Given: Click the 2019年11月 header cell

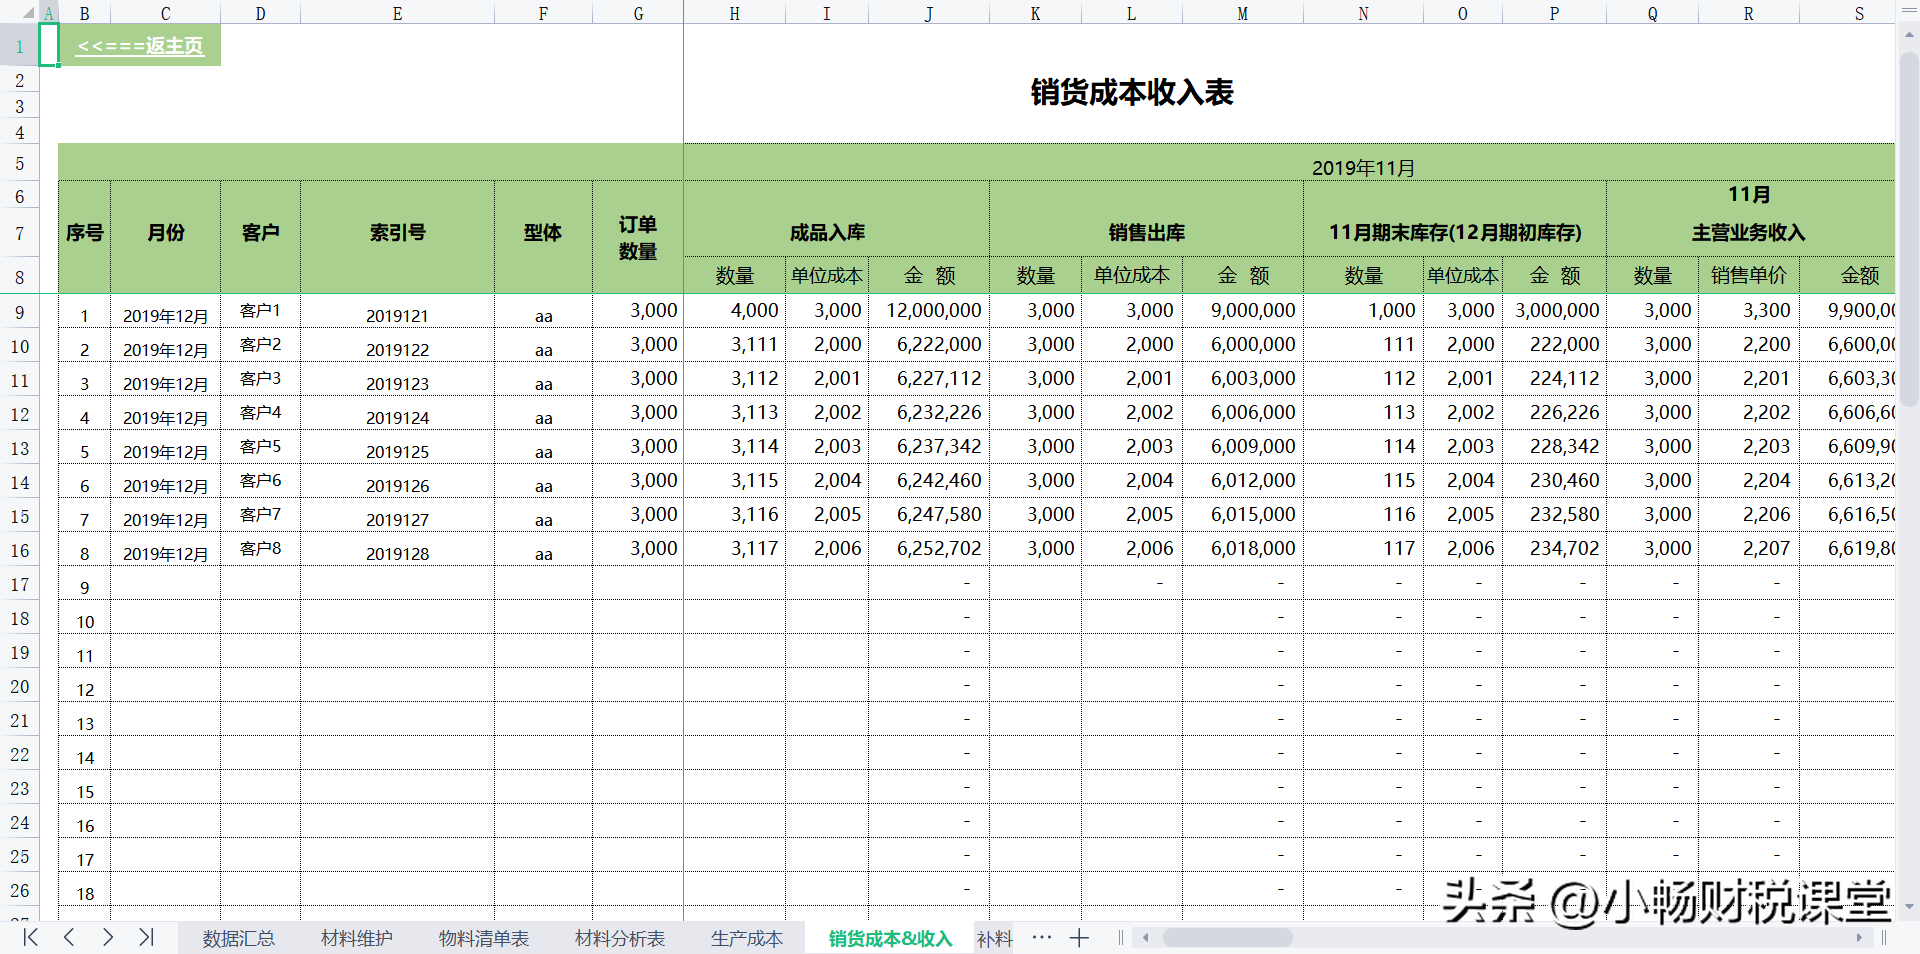Looking at the screenshot, I should [x=1363, y=168].
